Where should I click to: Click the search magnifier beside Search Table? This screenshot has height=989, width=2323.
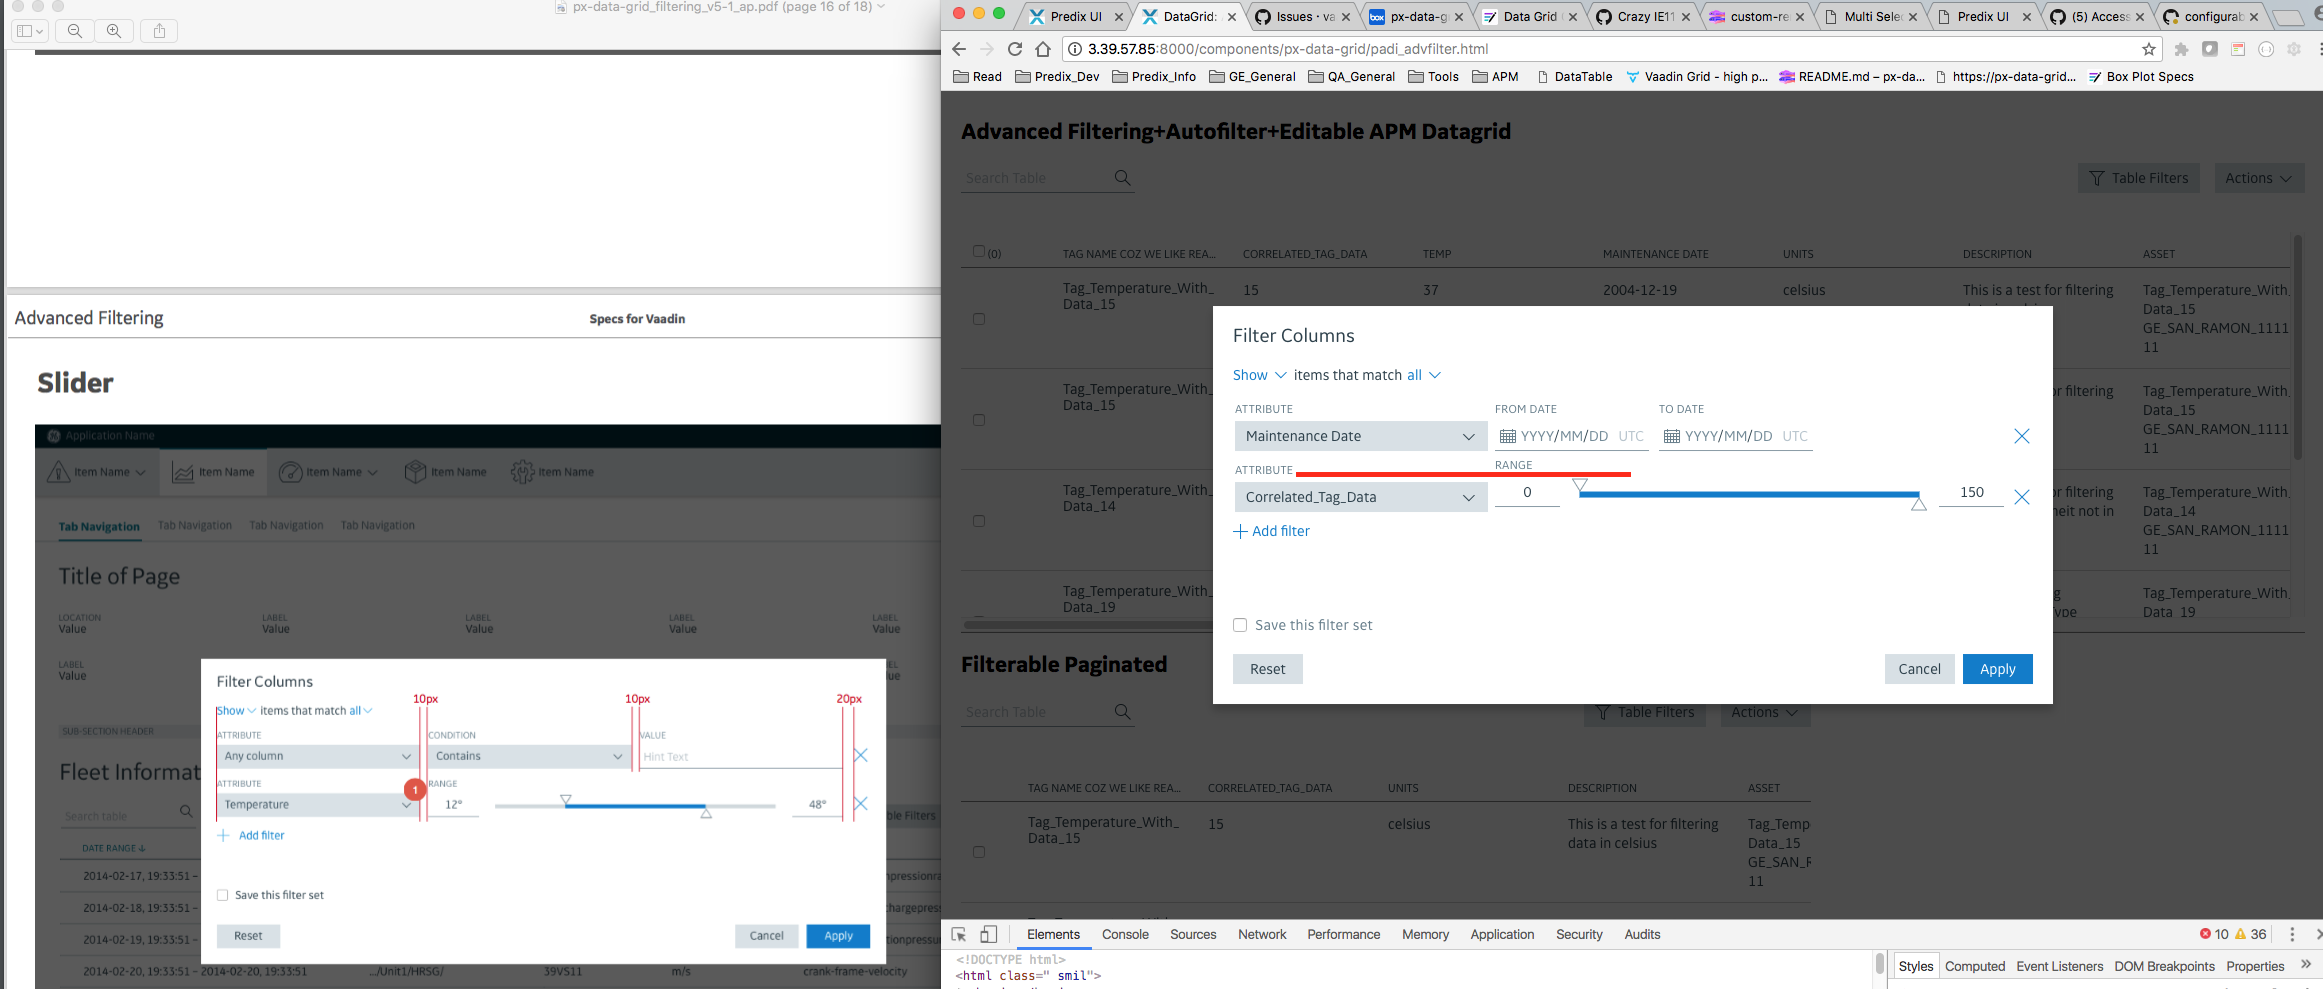click(x=1122, y=177)
